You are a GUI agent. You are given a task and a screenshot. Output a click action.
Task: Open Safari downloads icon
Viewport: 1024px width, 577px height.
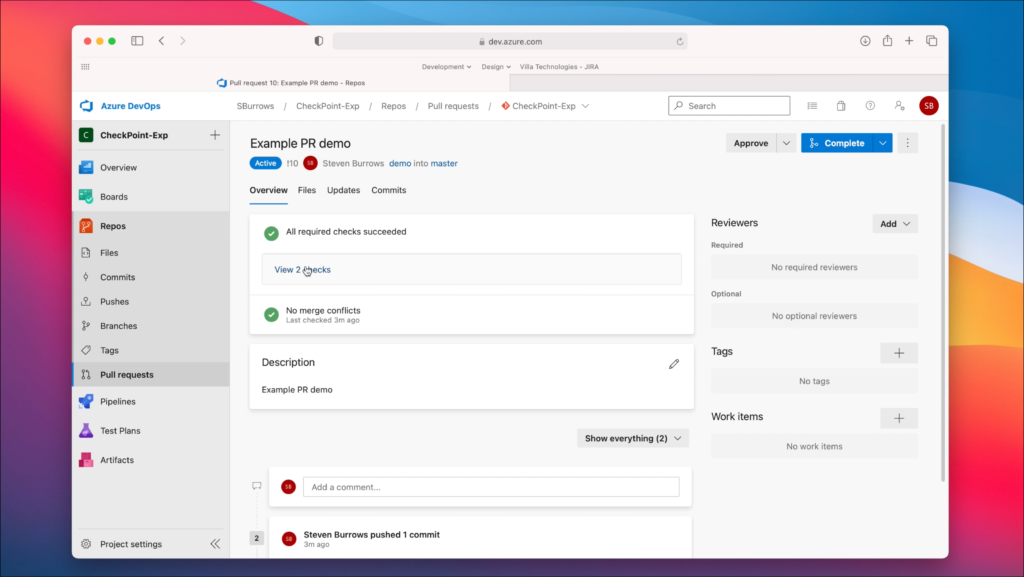coord(865,40)
